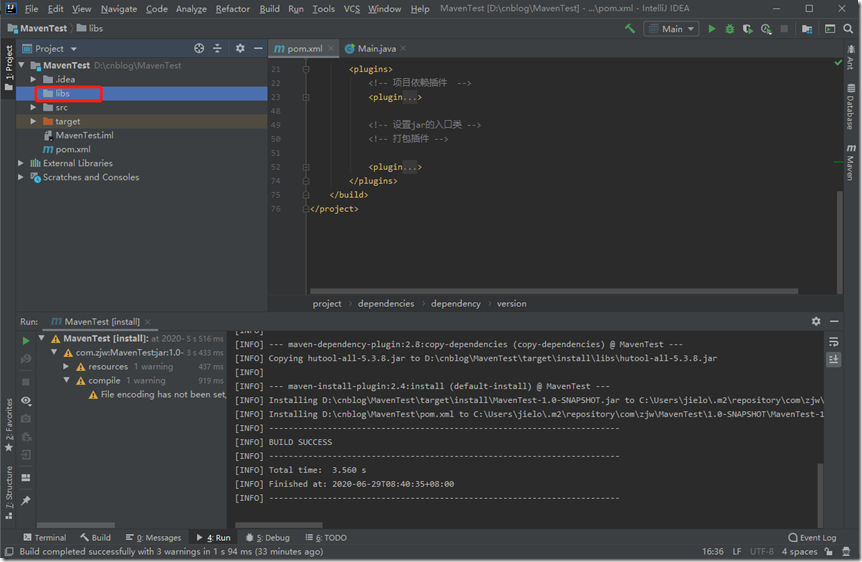Open Project panel settings gear
Screen dimensions: 862x562
coord(240,48)
